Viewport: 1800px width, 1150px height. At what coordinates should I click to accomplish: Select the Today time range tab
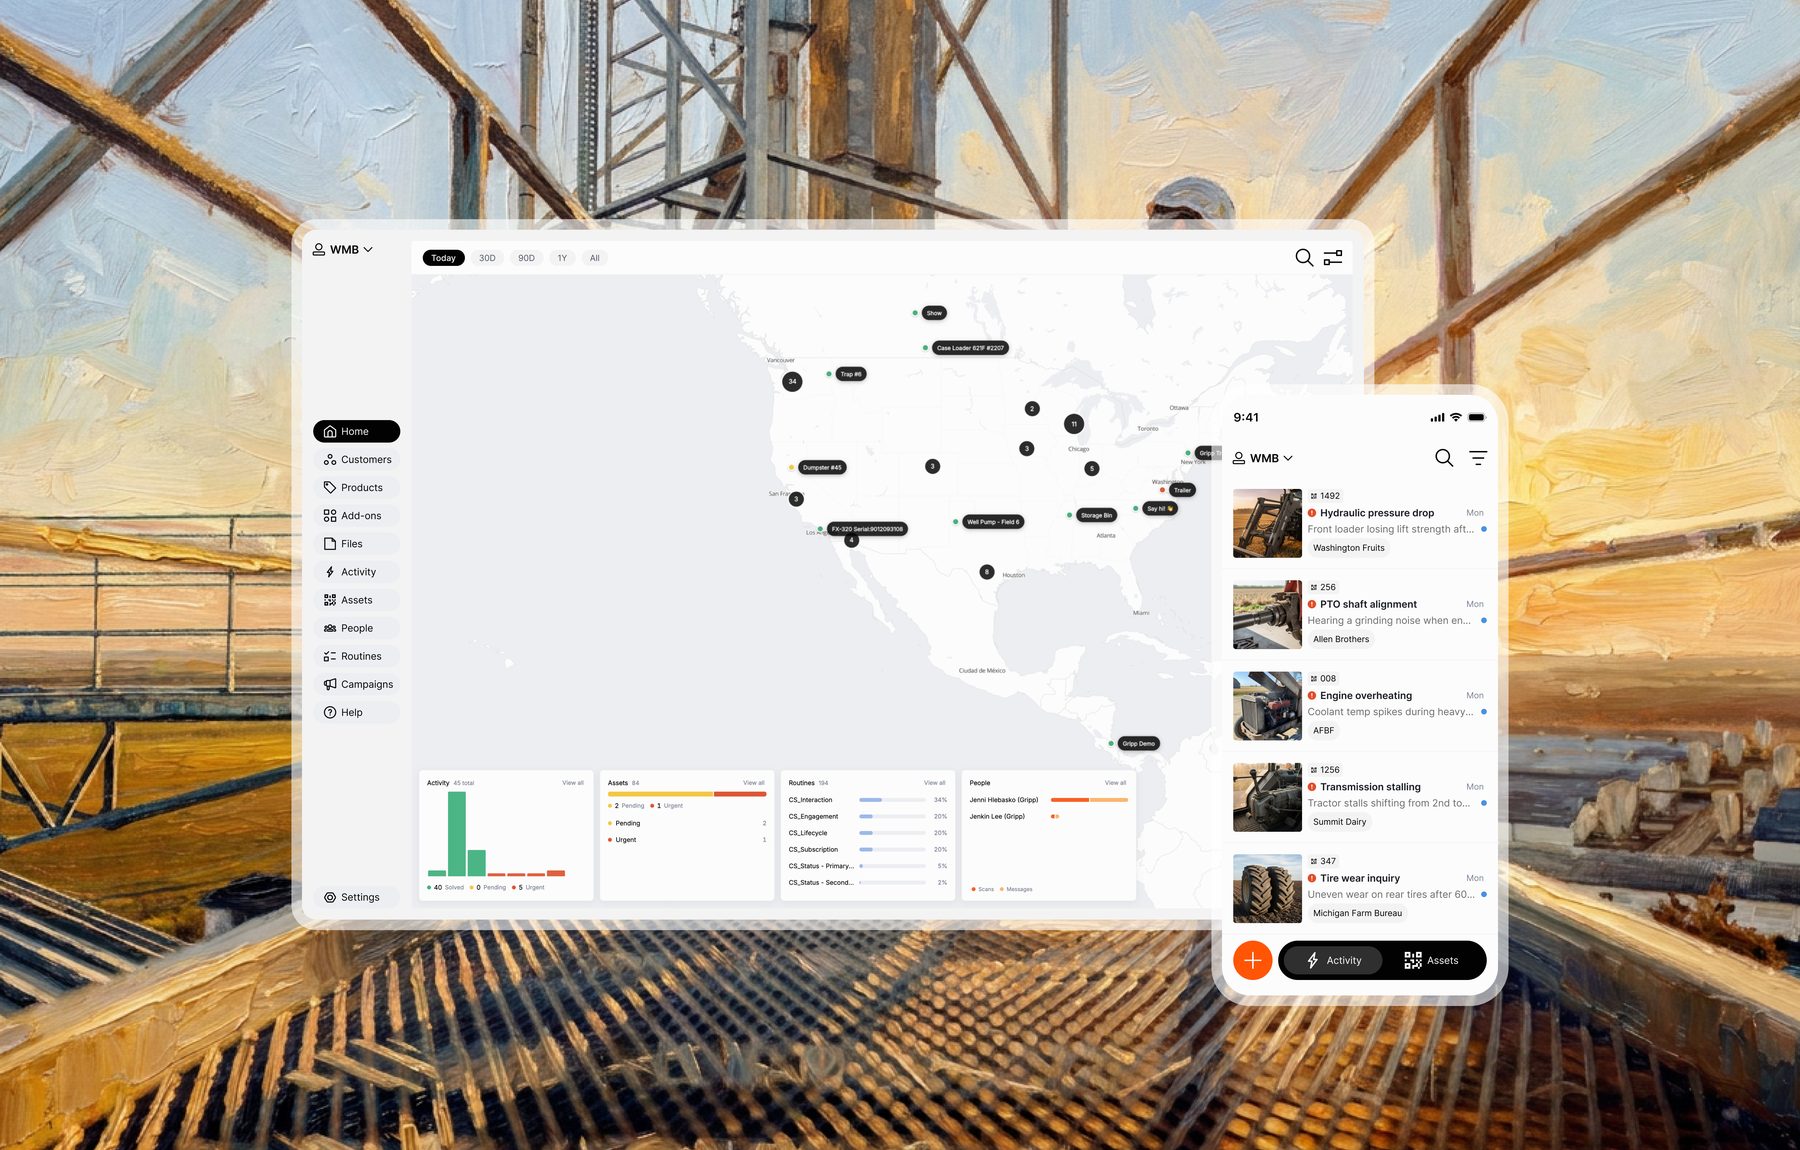click(443, 258)
